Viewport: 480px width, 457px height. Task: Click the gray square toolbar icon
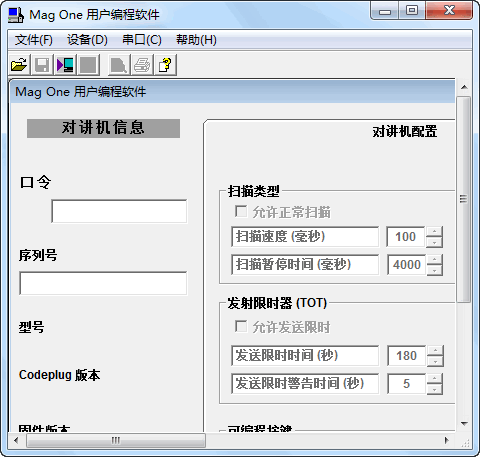pos(88,65)
